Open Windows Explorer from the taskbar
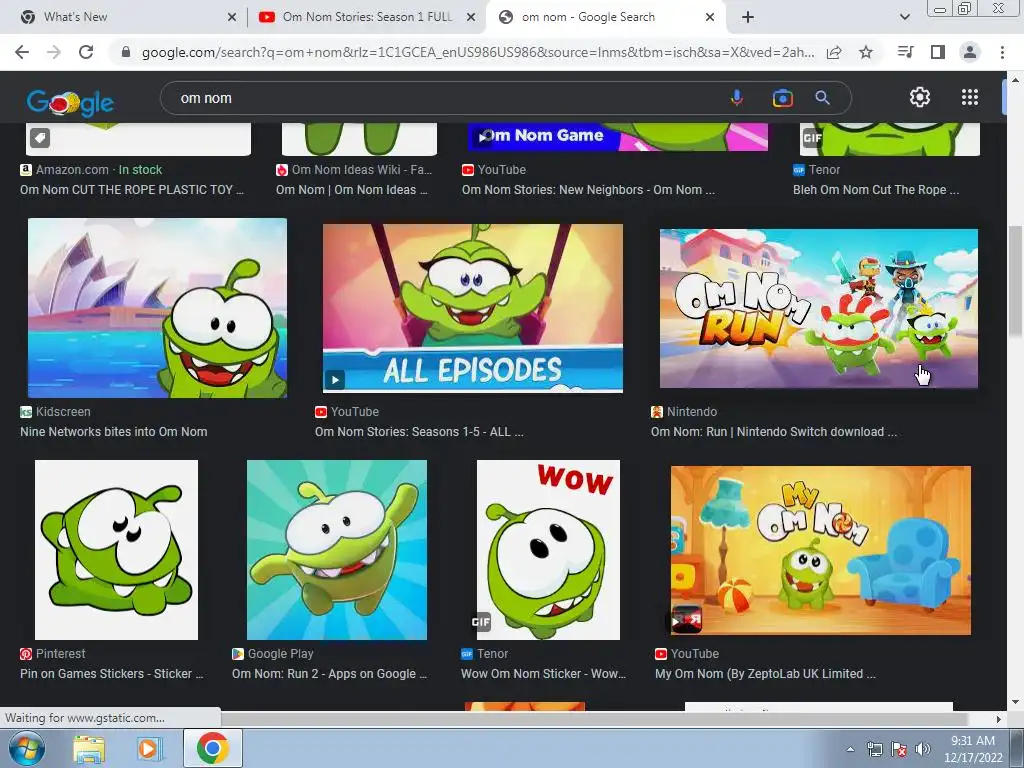Image resolution: width=1024 pixels, height=768 pixels. 89,749
